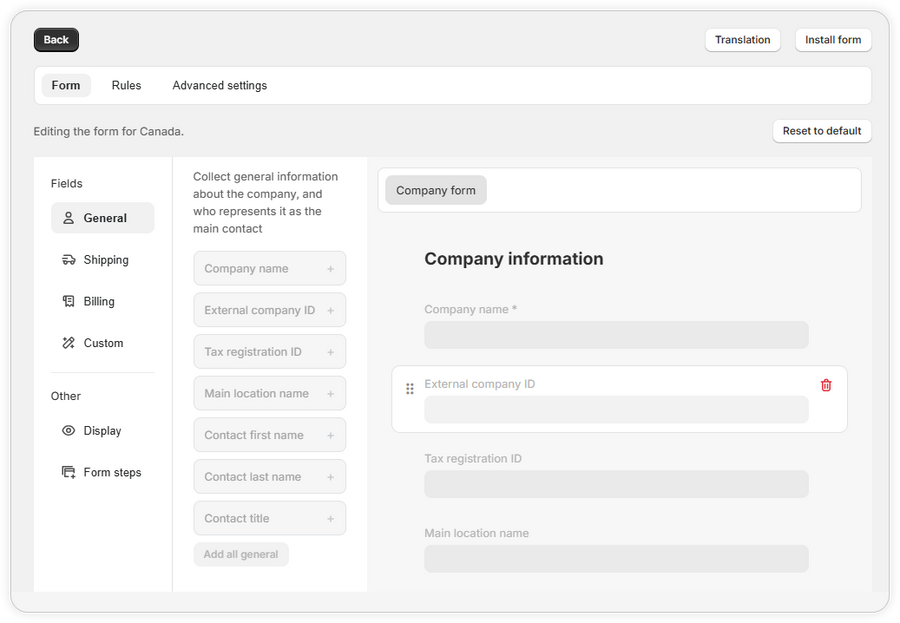Click 'Editing the form for Canada.' text
The height and width of the screenshot is (623, 900).
(108, 131)
